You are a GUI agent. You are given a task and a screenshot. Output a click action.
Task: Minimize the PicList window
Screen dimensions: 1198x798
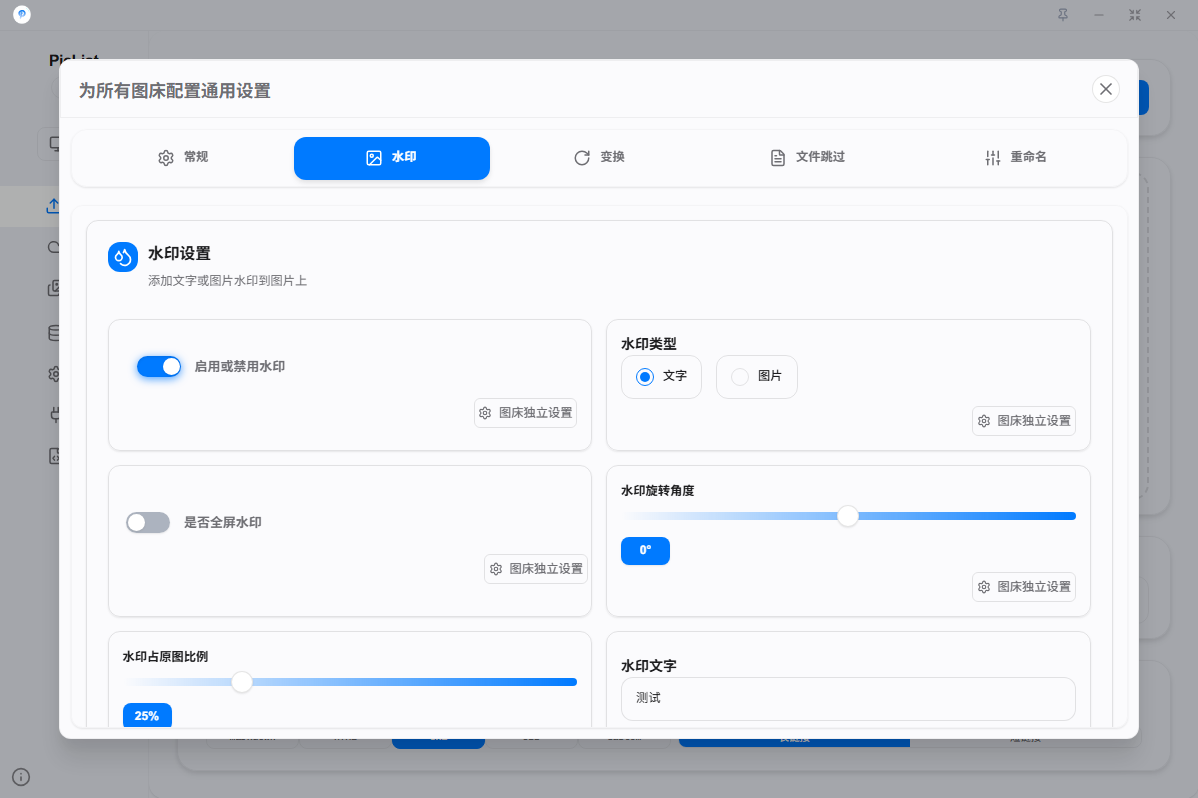(x=1099, y=15)
